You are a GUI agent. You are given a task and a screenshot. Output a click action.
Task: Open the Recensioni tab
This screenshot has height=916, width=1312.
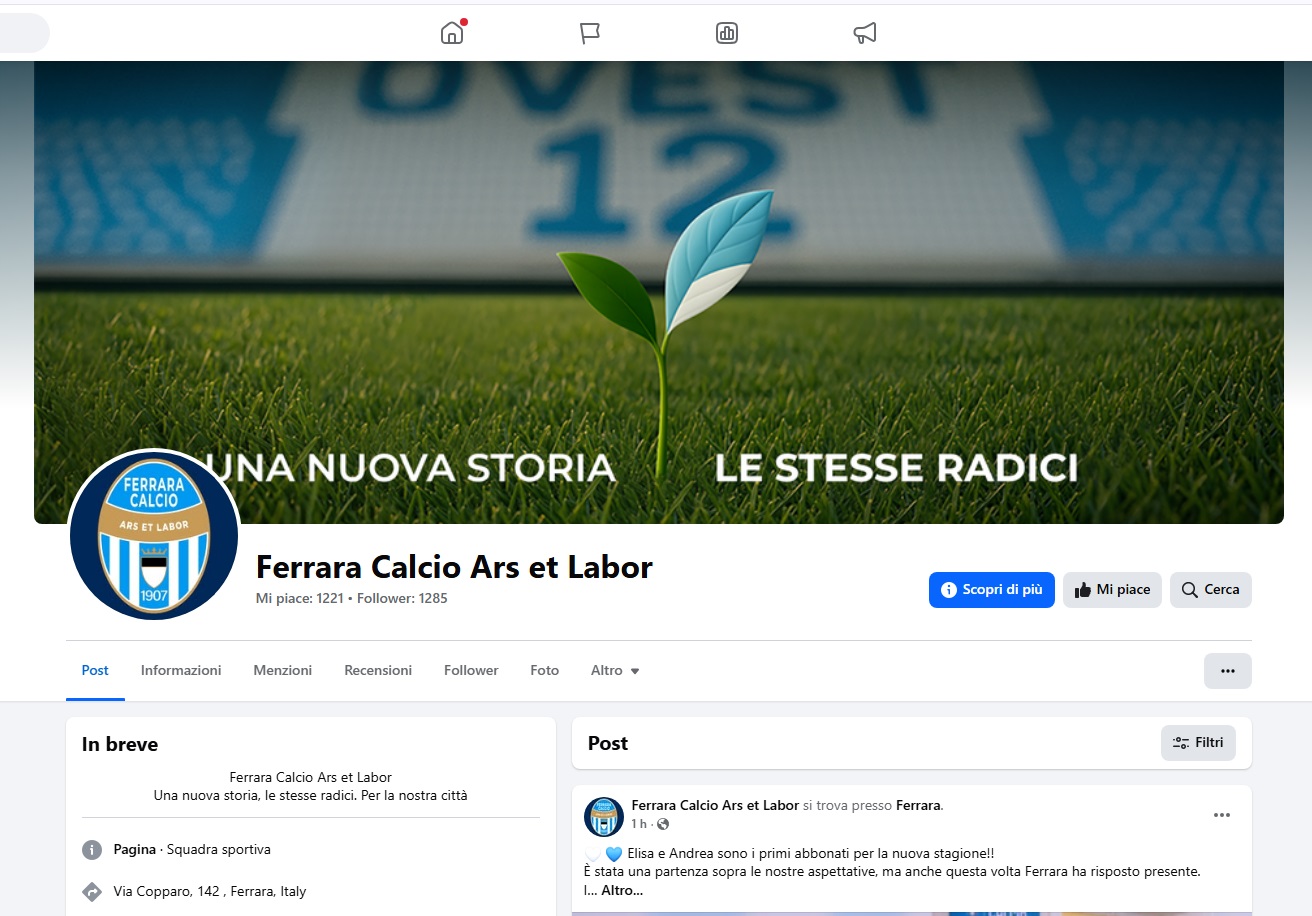tap(378, 670)
